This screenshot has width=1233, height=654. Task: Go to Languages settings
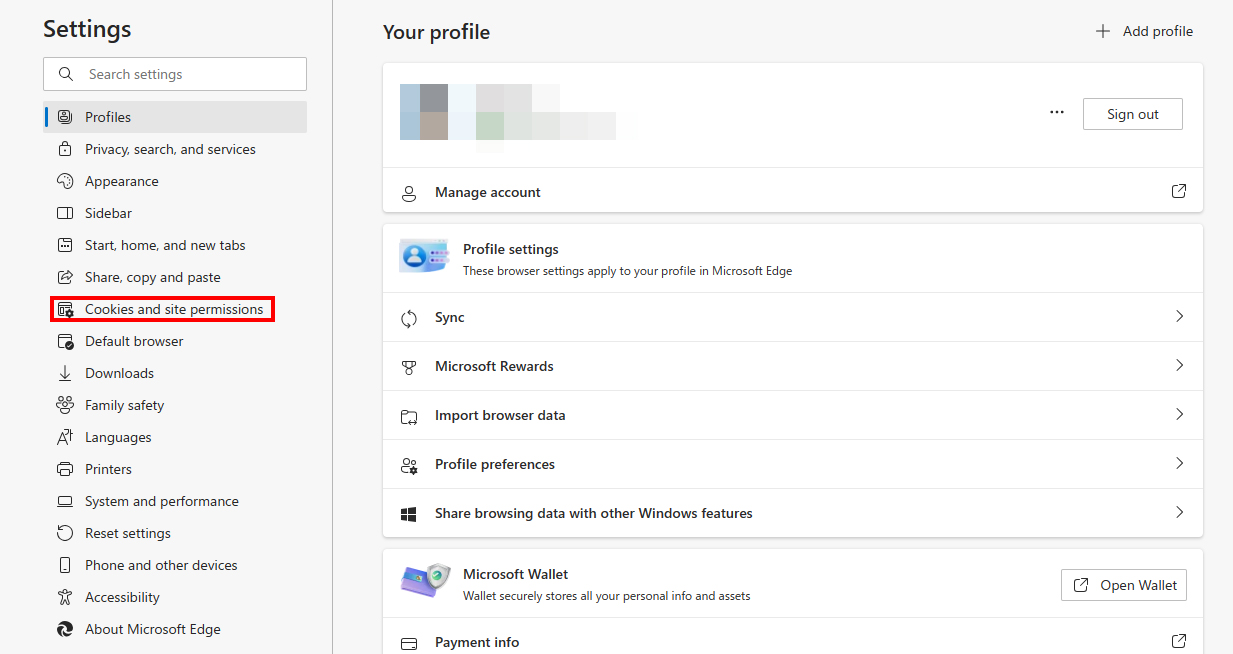[176, 437]
